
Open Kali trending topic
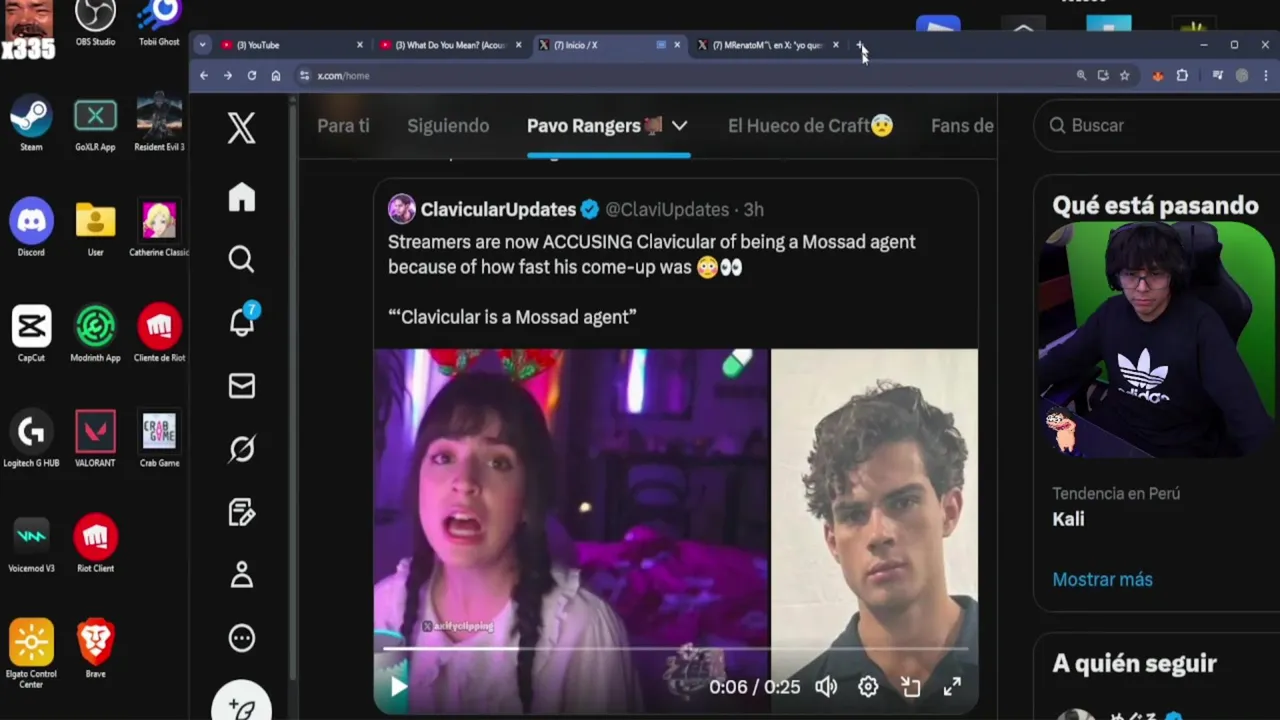click(x=1068, y=519)
